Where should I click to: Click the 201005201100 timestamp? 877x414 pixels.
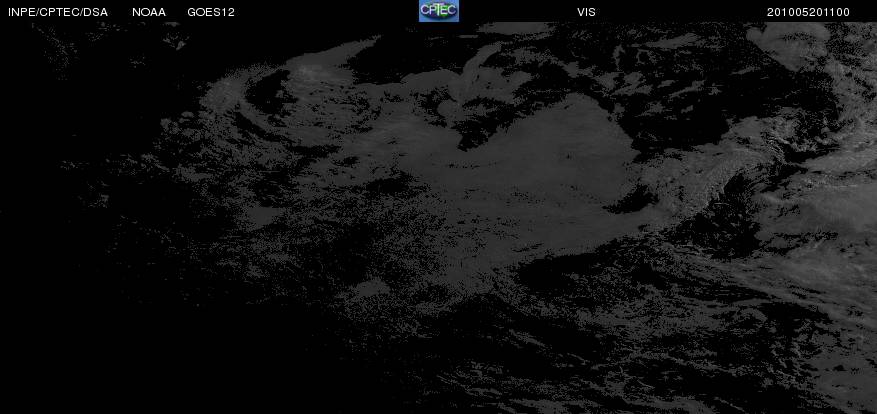point(808,12)
